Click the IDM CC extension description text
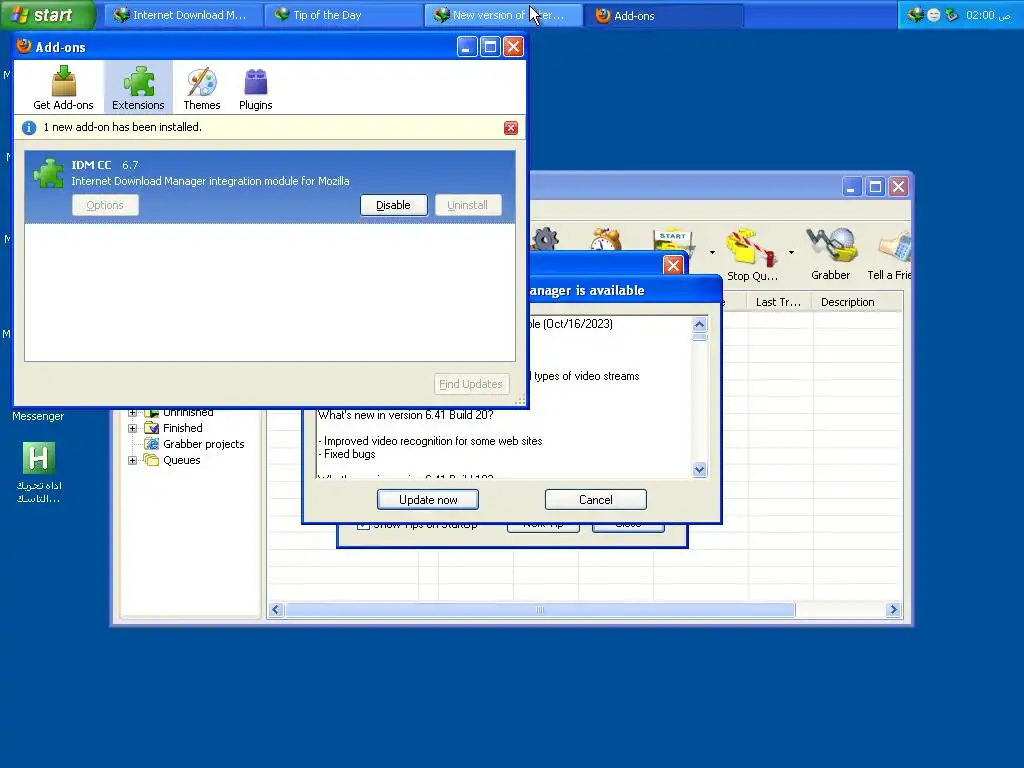The height and width of the screenshot is (768, 1024). (x=210, y=181)
